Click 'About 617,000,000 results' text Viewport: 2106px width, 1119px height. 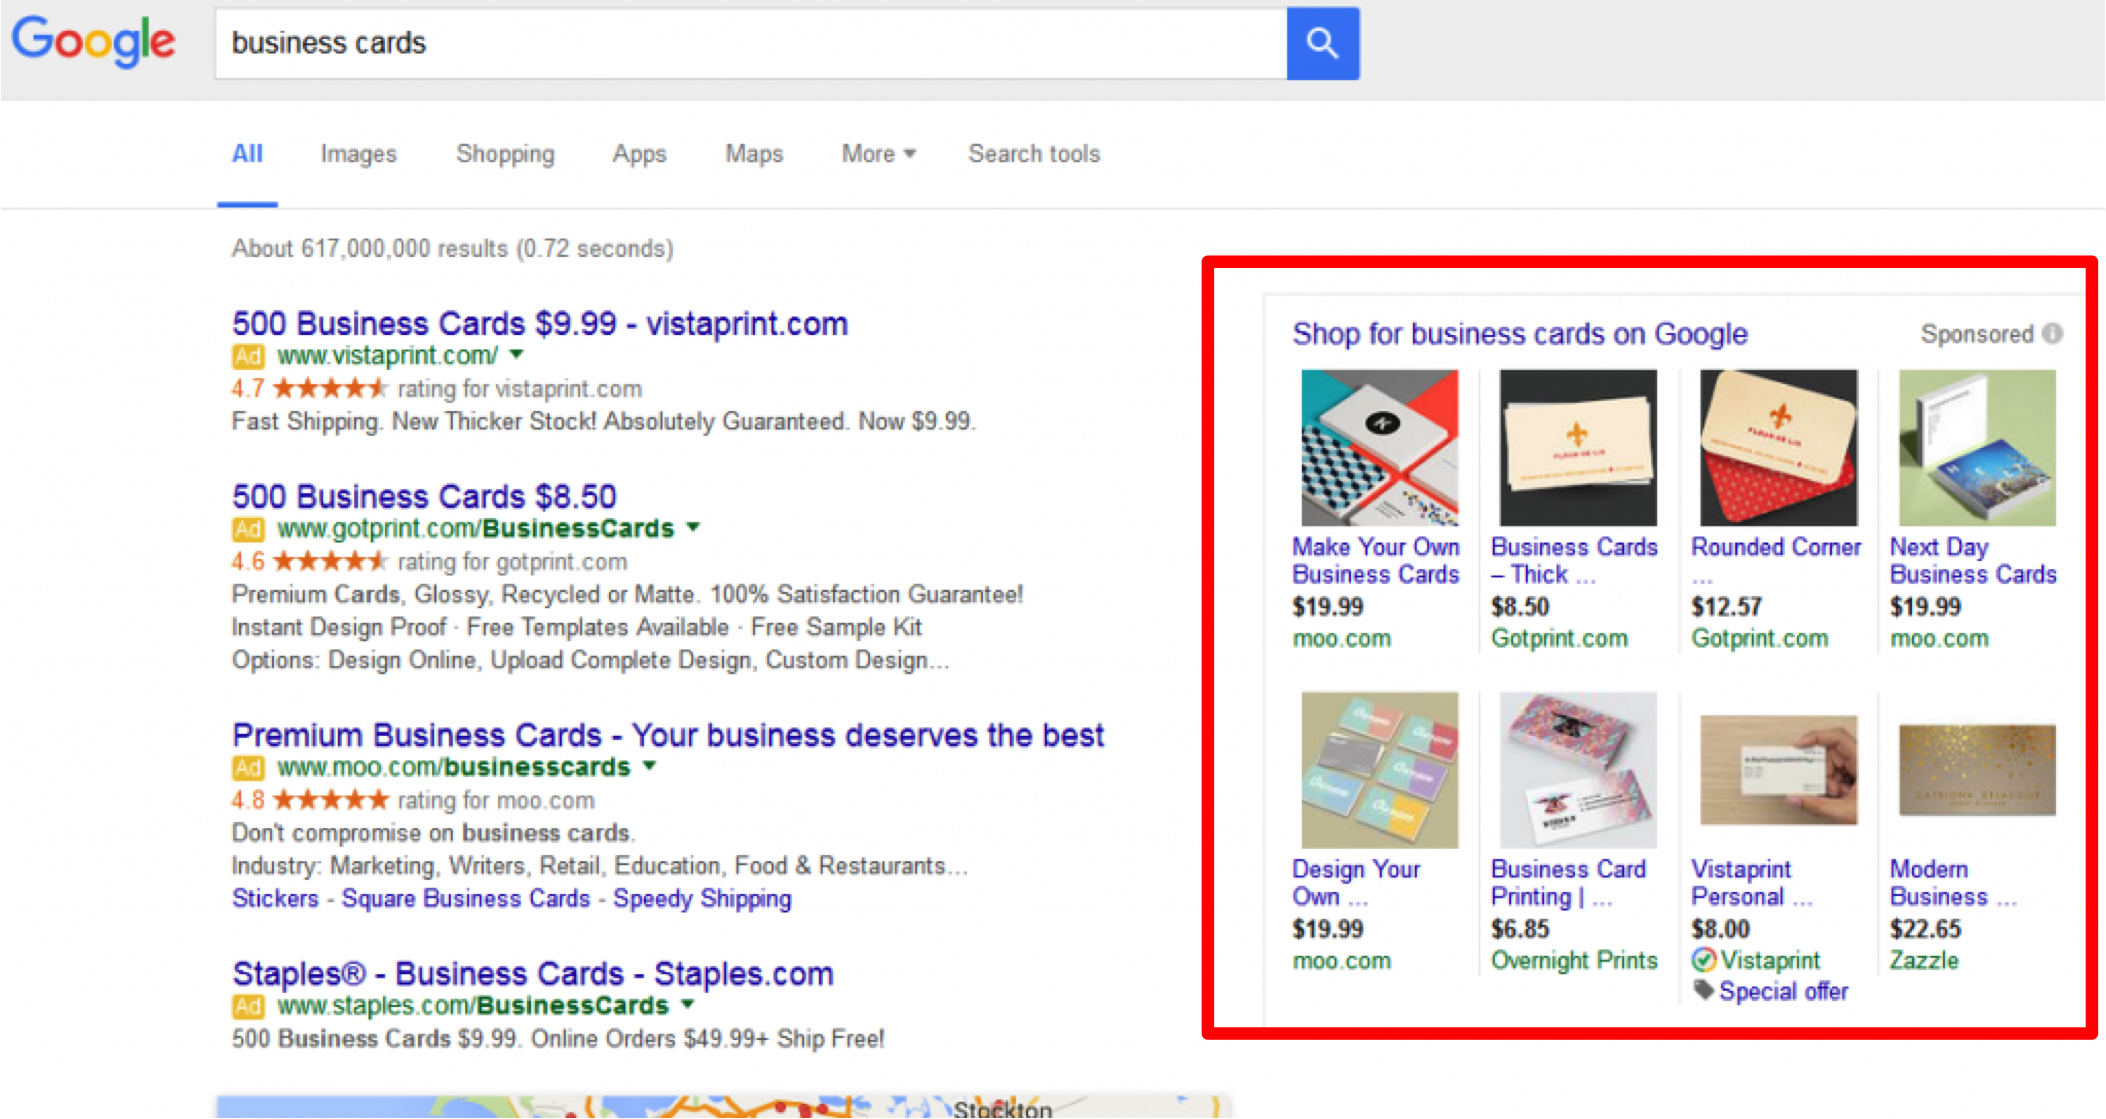[x=370, y=248]
